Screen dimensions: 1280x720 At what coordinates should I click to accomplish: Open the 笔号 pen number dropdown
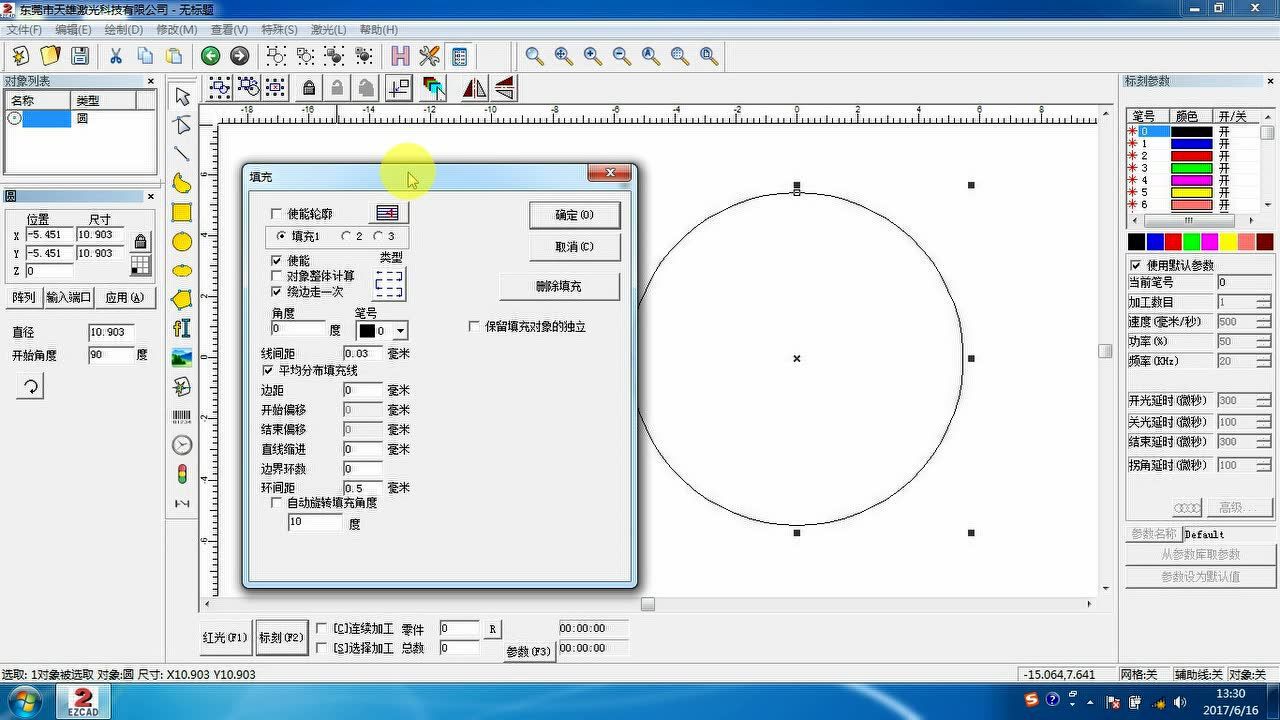[400, 331]
